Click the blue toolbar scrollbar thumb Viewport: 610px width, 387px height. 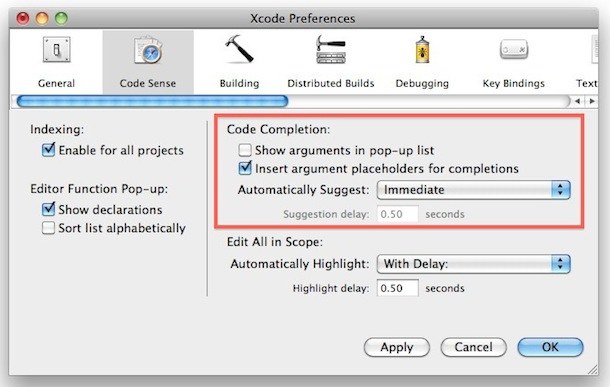point(152,102)
